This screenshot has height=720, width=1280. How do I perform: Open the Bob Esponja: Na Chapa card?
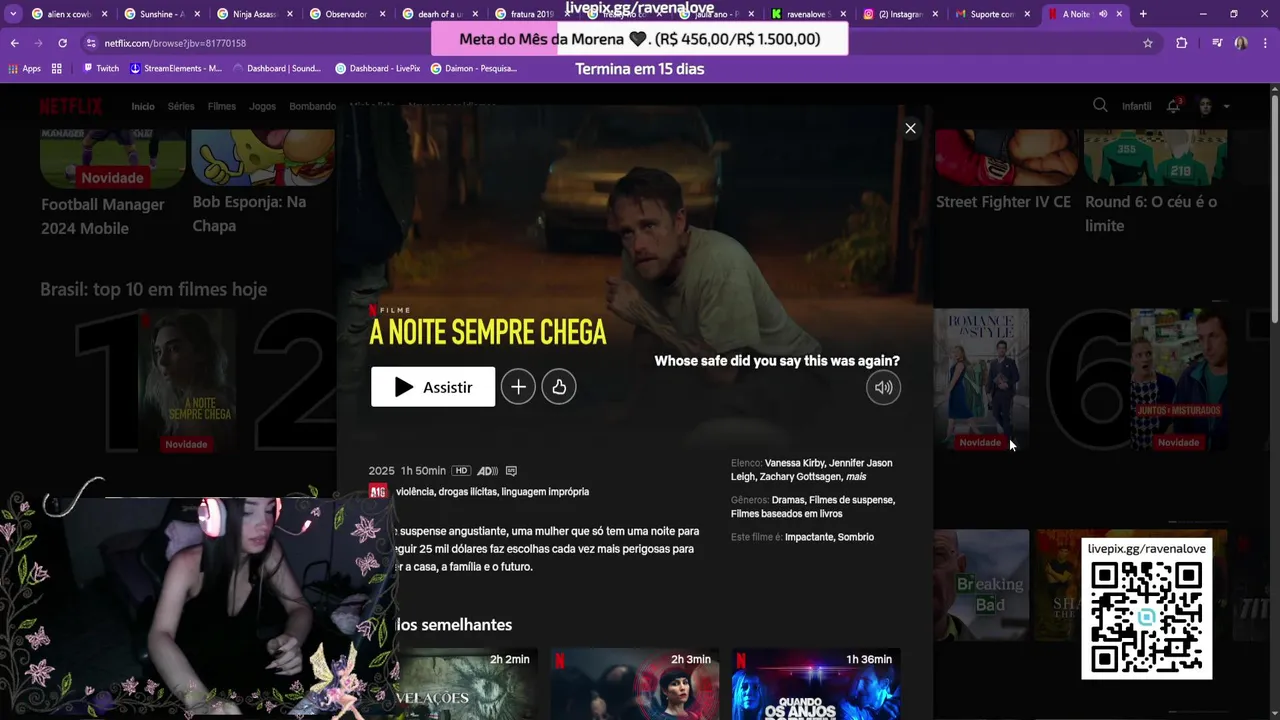coord(263,183)
